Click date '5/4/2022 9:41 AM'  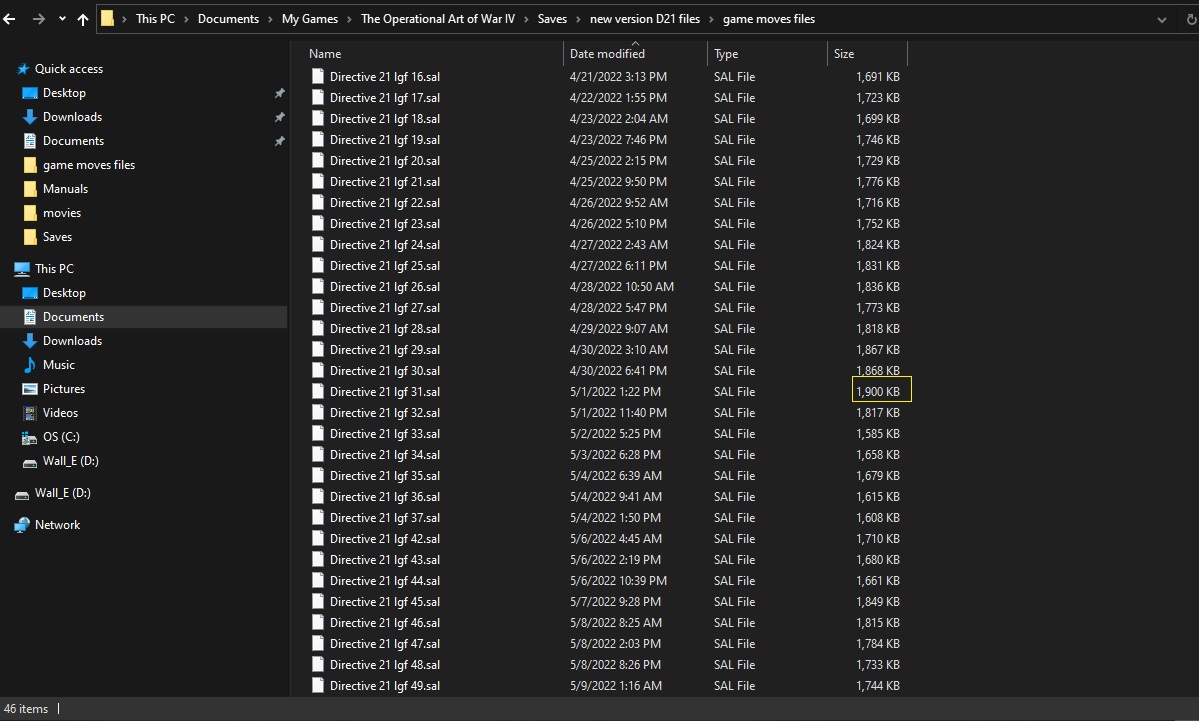616,496
